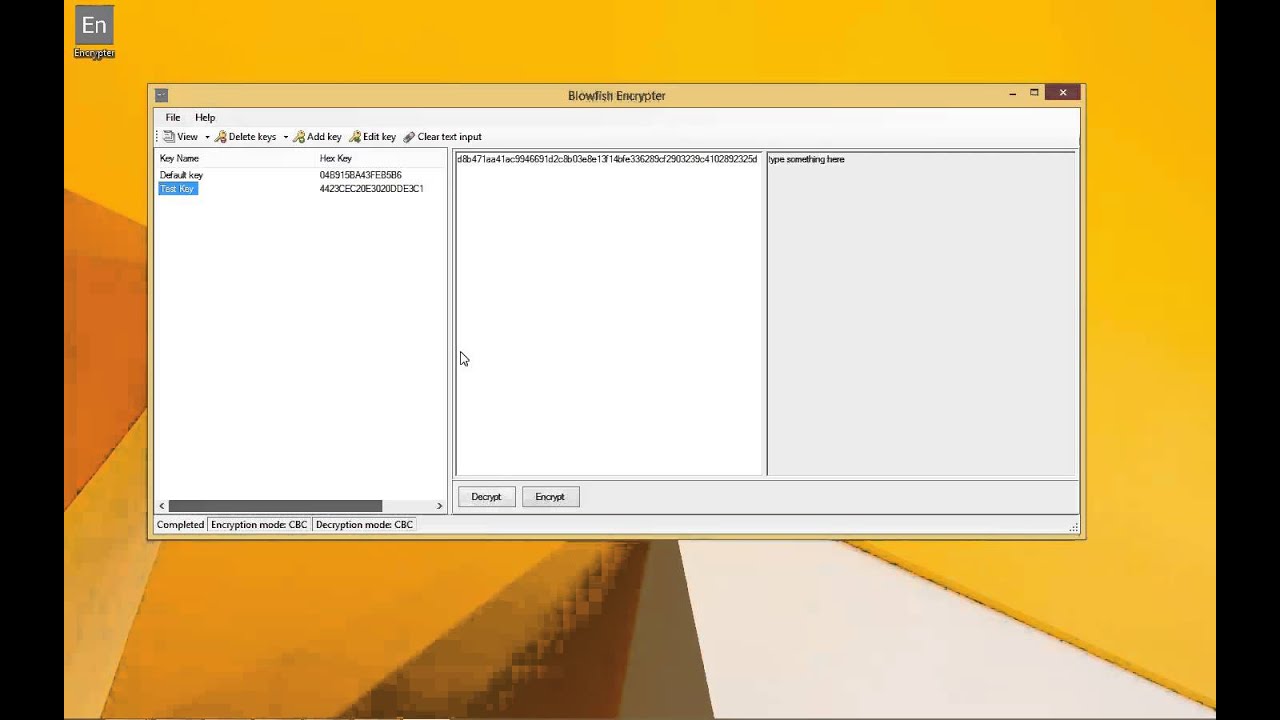Click the Blowfish Encrypter window icon
Image resolution: width=1280 pixels, height=720 pixels.
coord(161,95)
